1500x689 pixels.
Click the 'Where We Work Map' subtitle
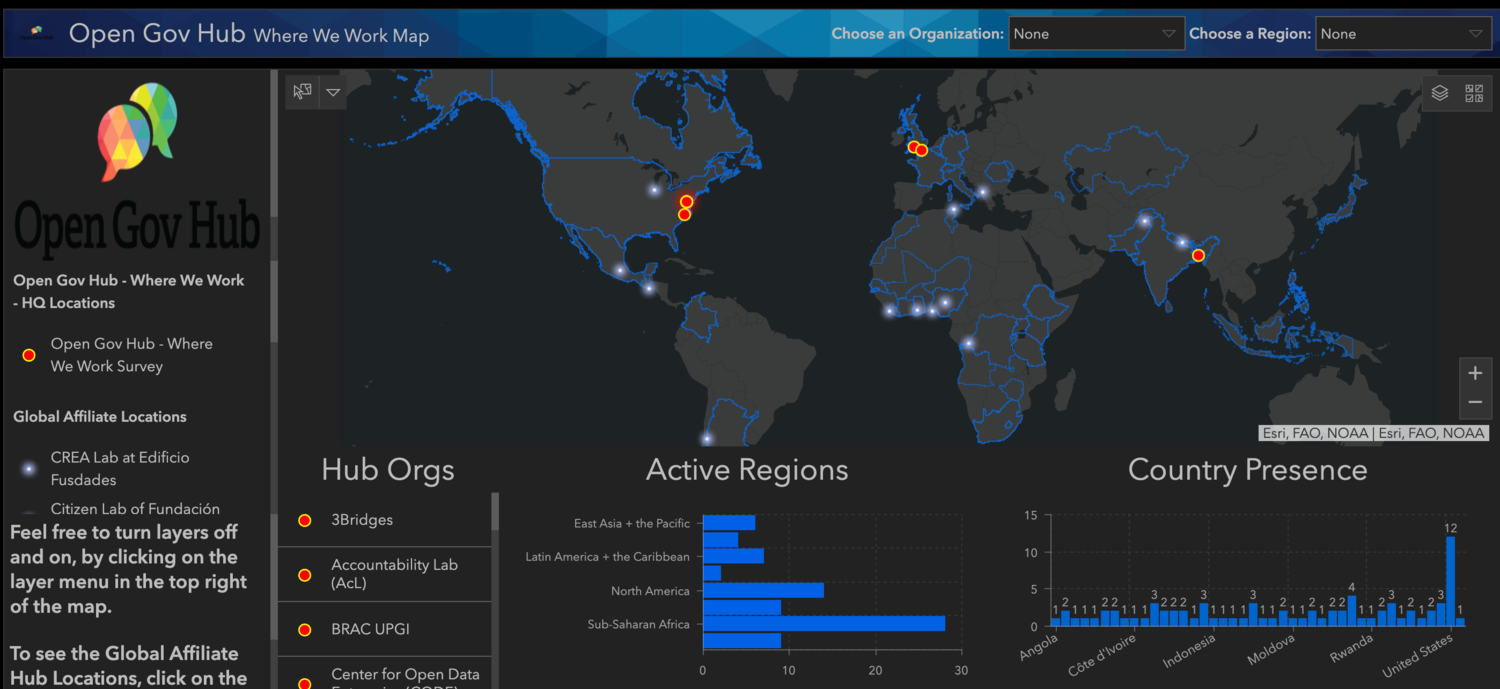(341, 36)
